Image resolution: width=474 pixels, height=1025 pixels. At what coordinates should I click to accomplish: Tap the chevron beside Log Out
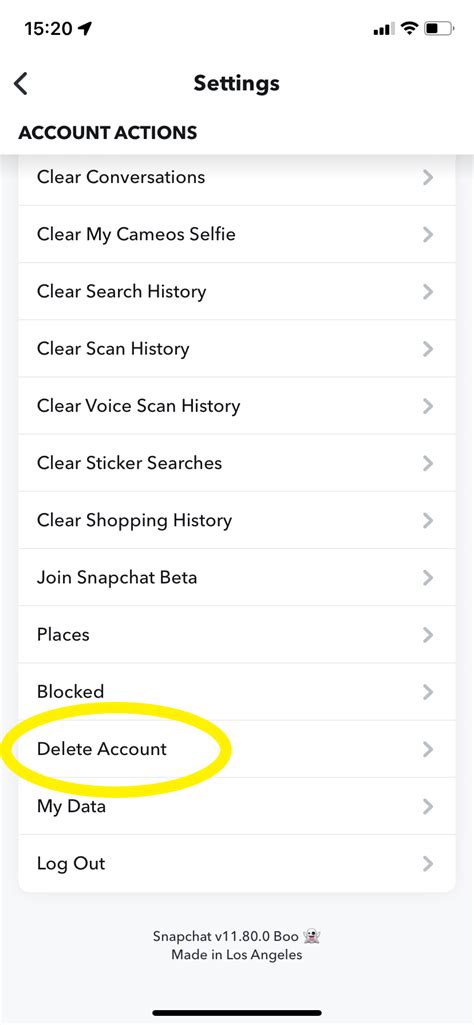pos(428,864)
